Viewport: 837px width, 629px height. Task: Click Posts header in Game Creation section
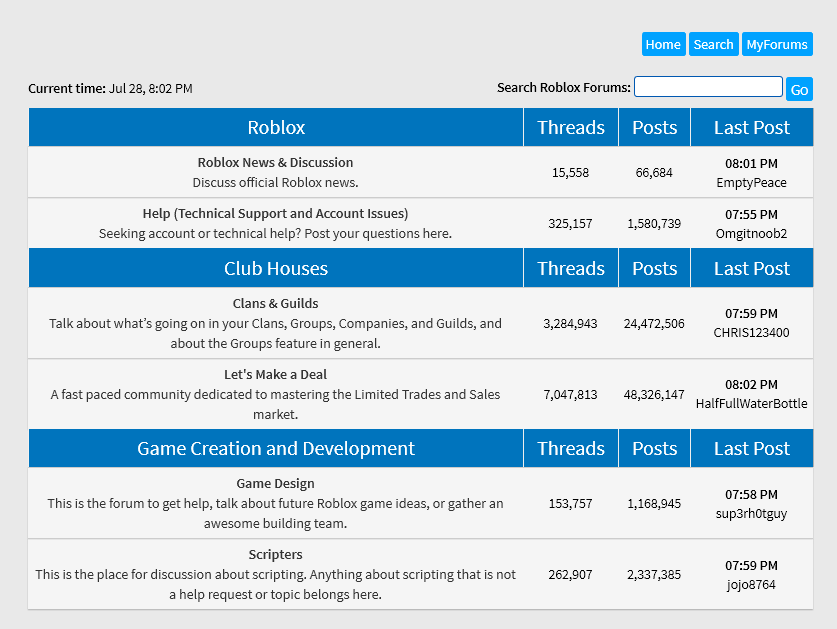tap(655, 449)
